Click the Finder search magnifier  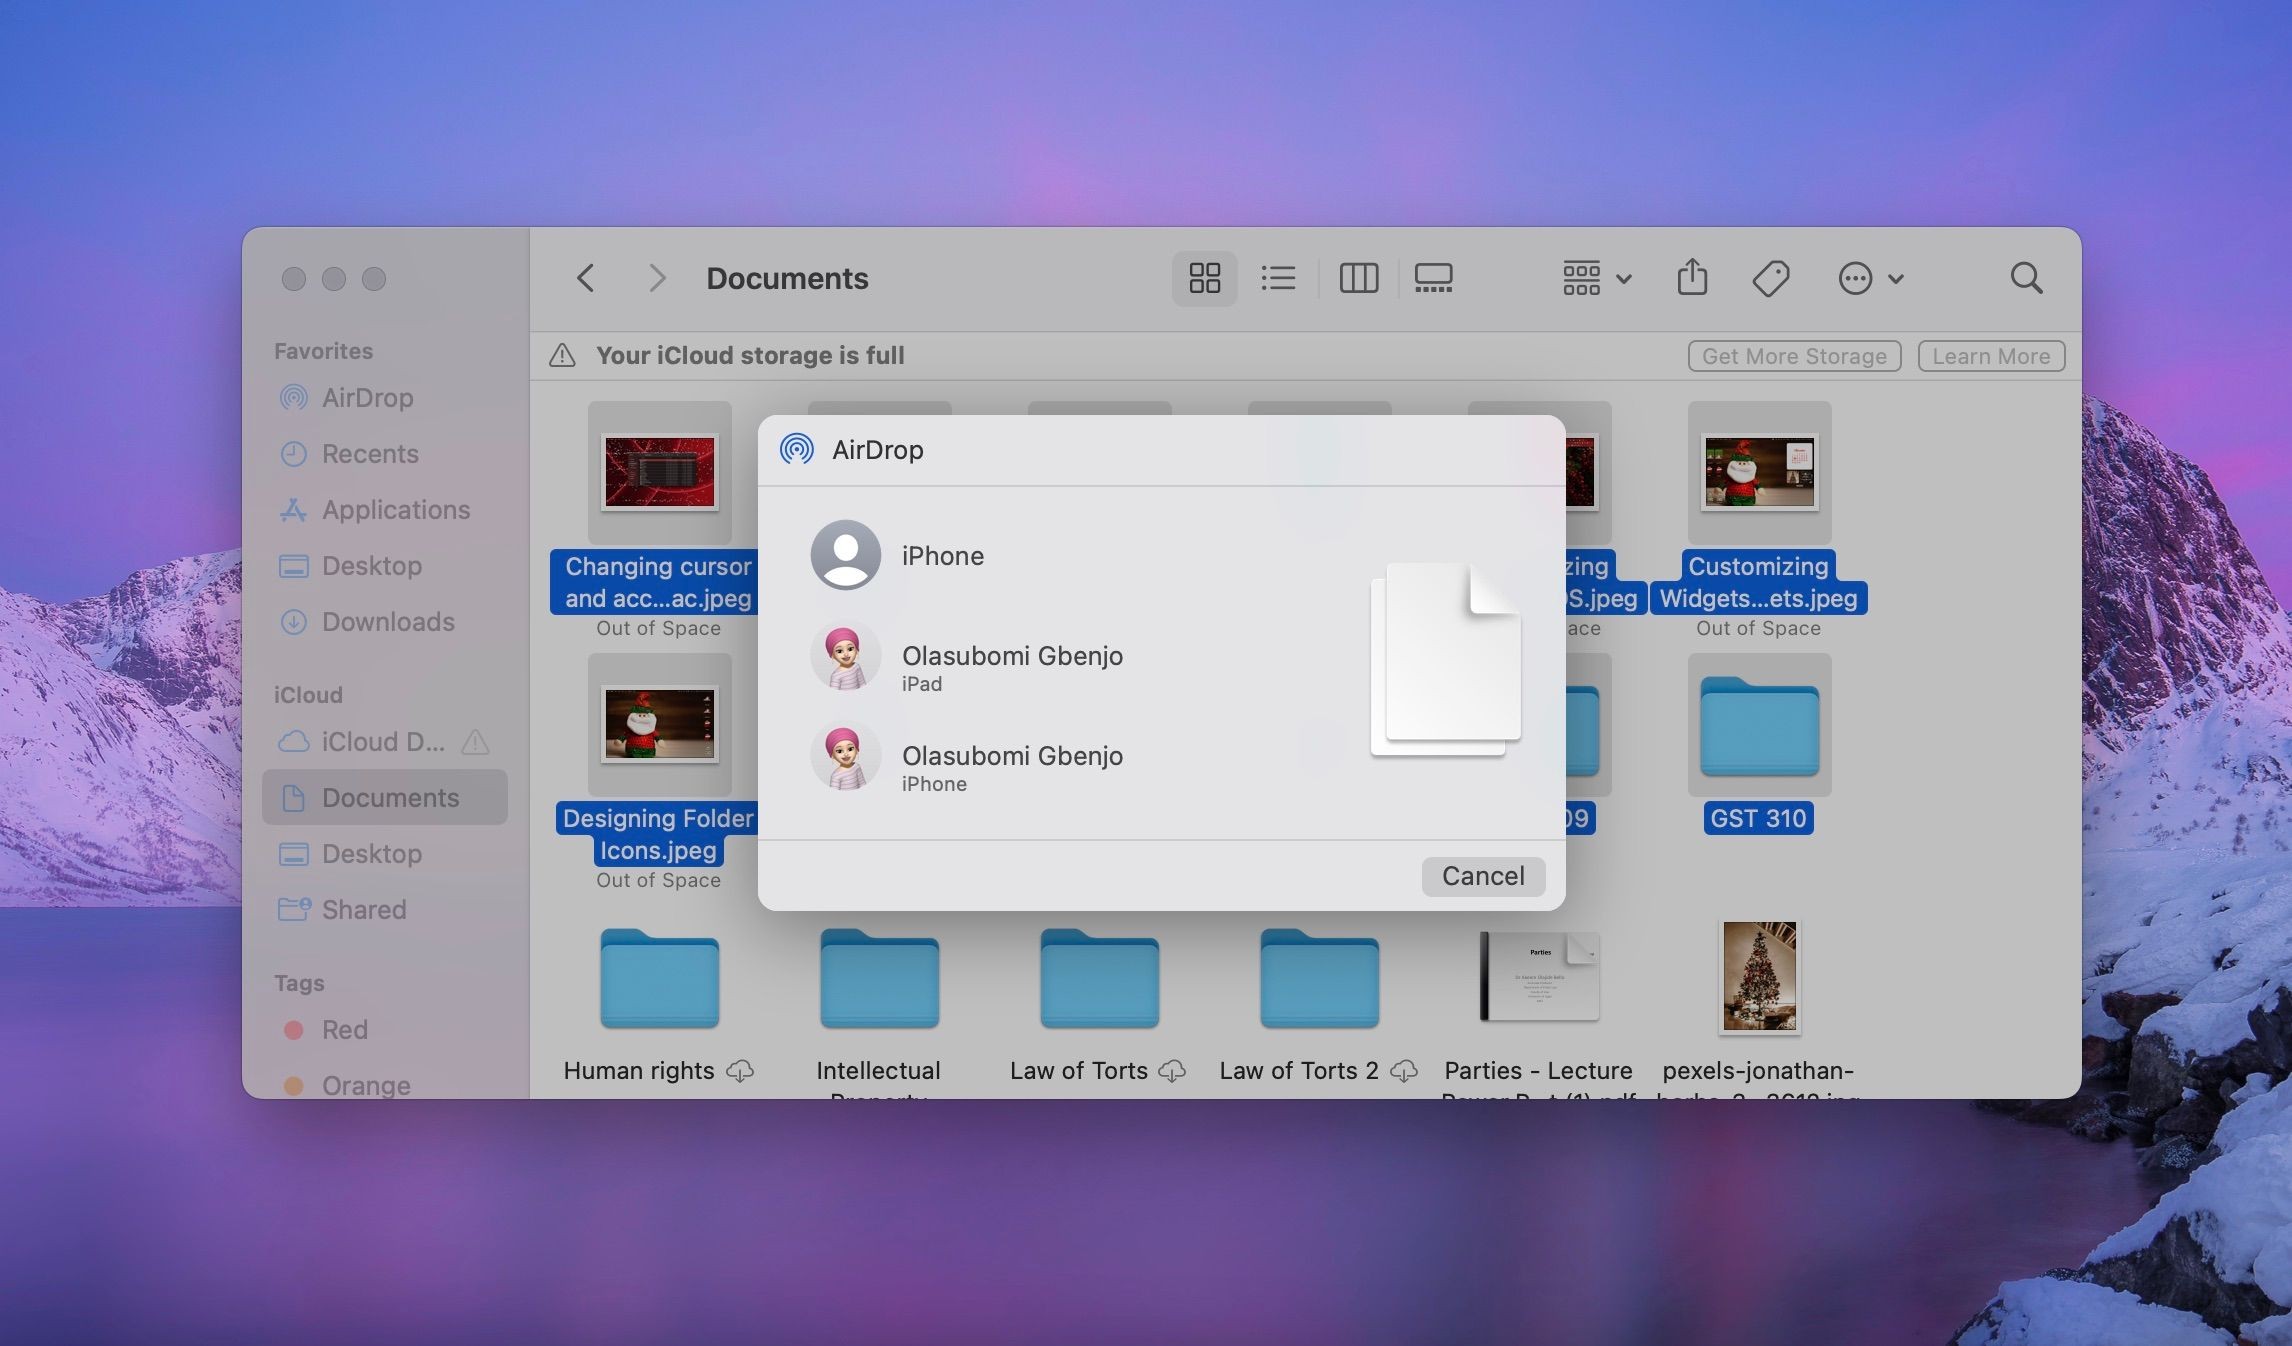point(2026,278)
